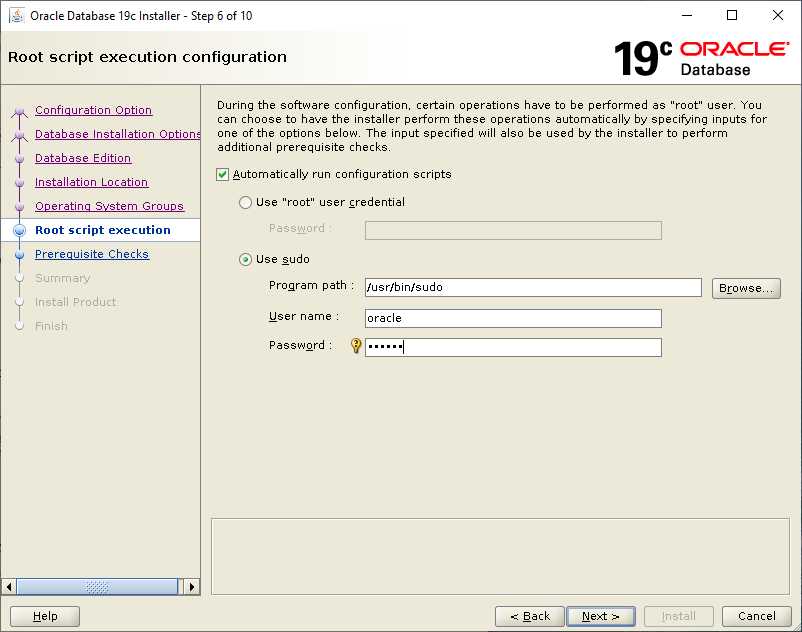Click the User name label
Image resolution: width=802 pixels, height=632 pixels.
point(304,317)
